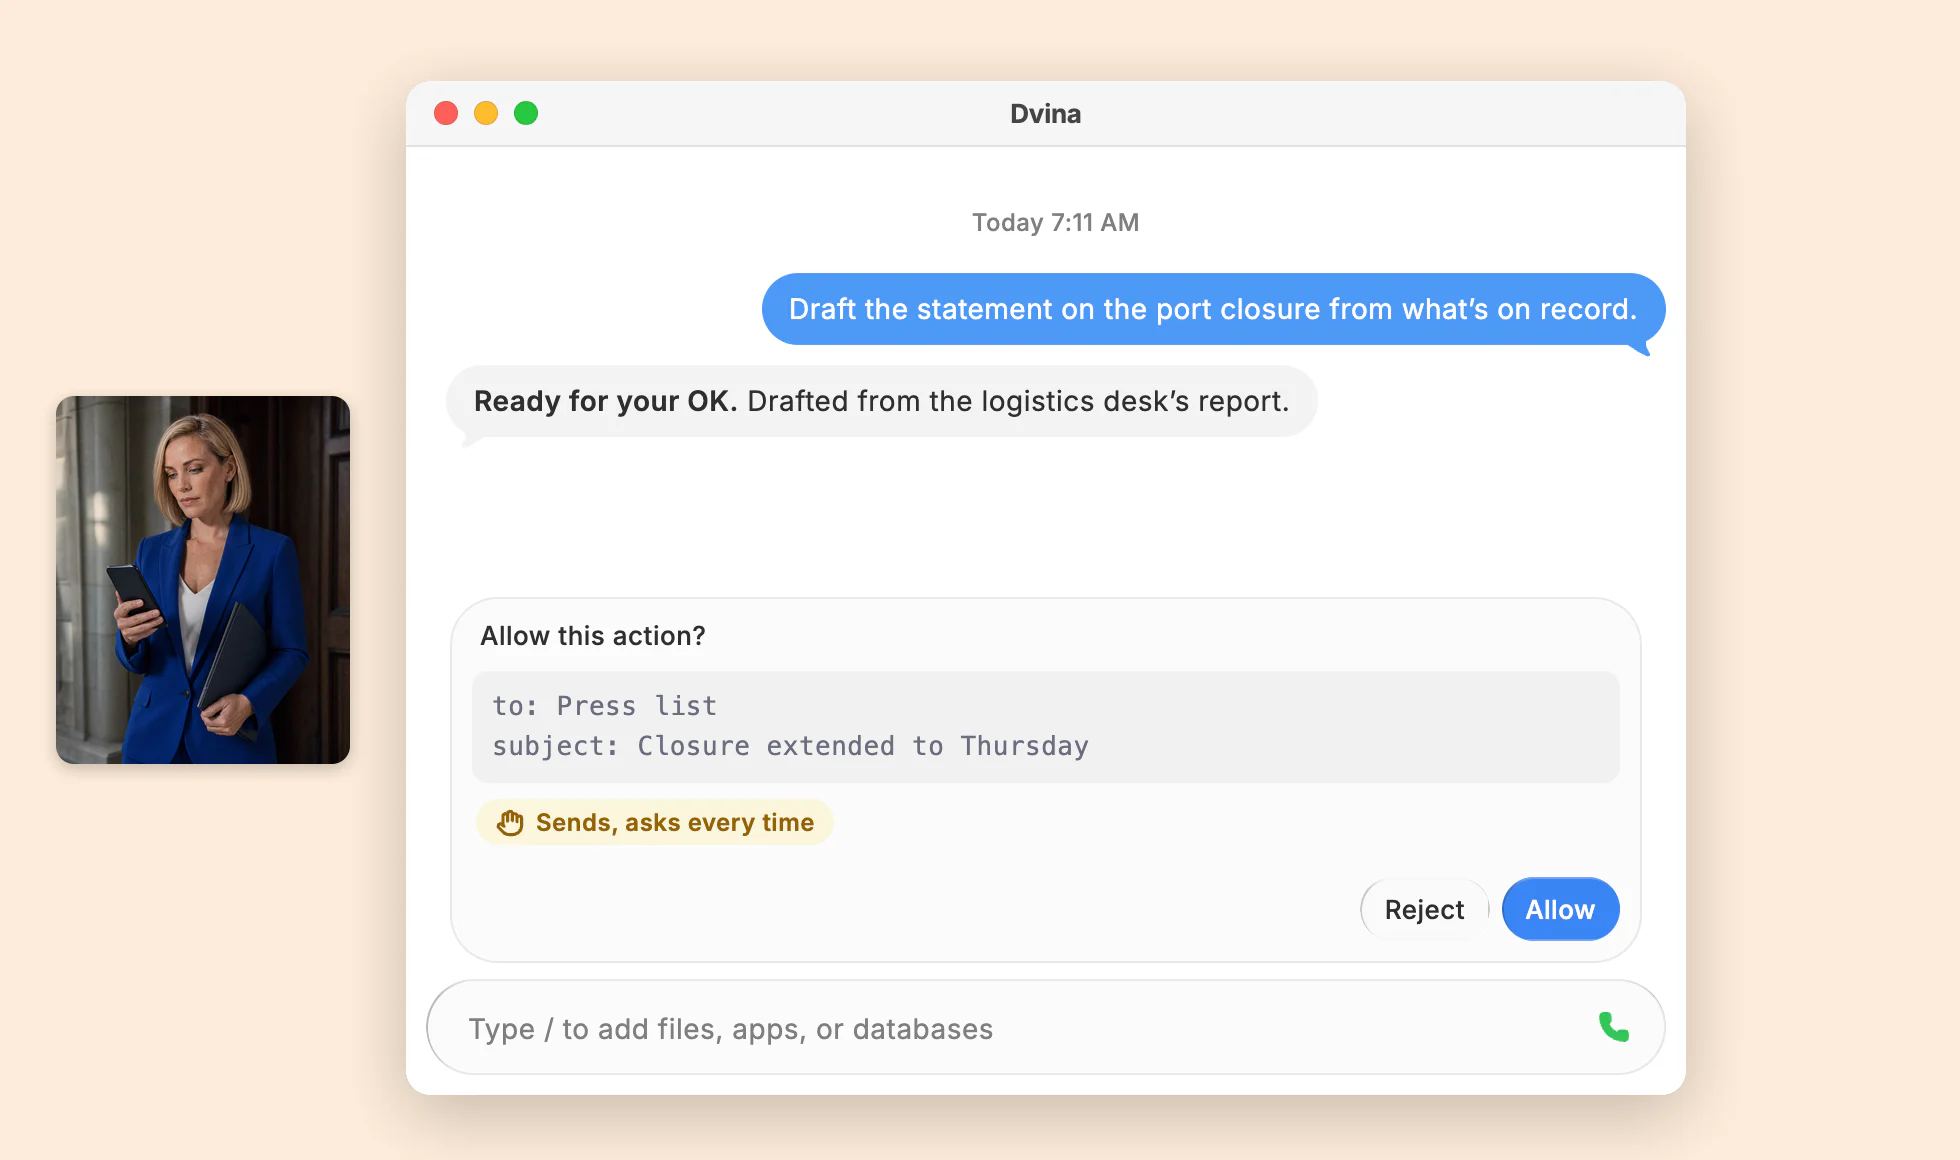Select the "Draft the statement" sent message
The image size is (1960, 1160).
1213,309
